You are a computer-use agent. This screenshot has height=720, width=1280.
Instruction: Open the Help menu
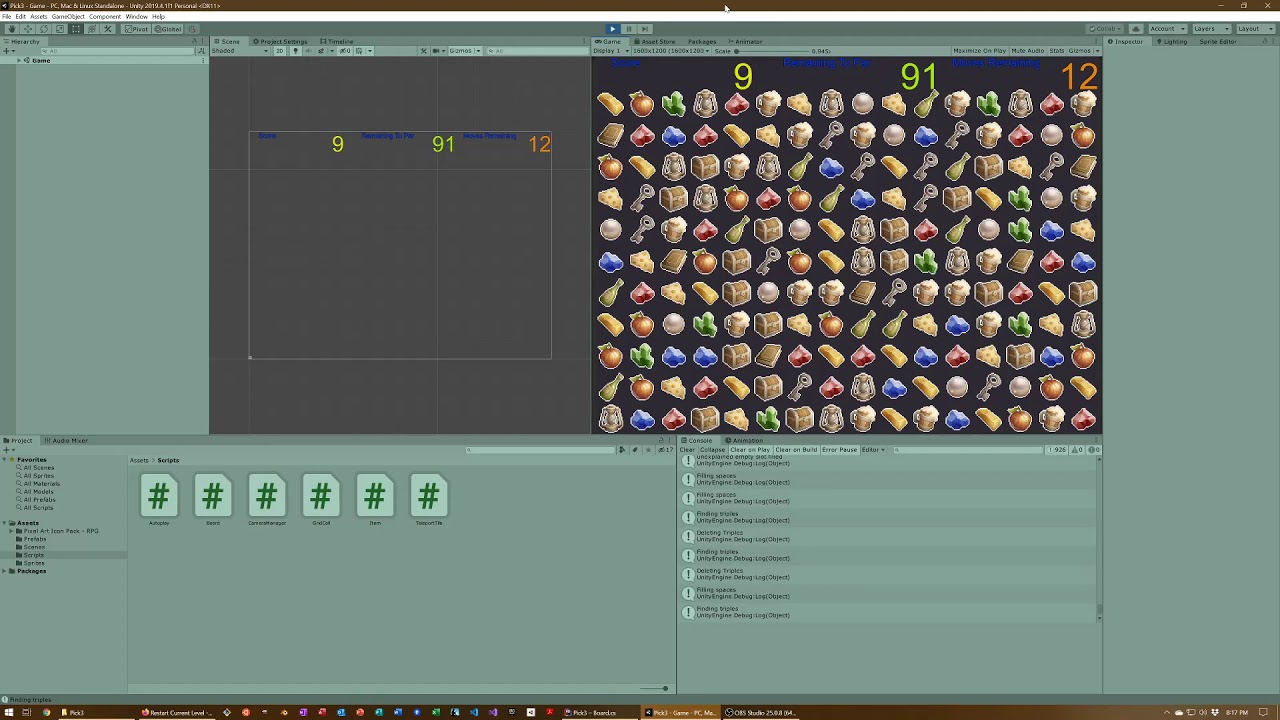pos(158,17)
